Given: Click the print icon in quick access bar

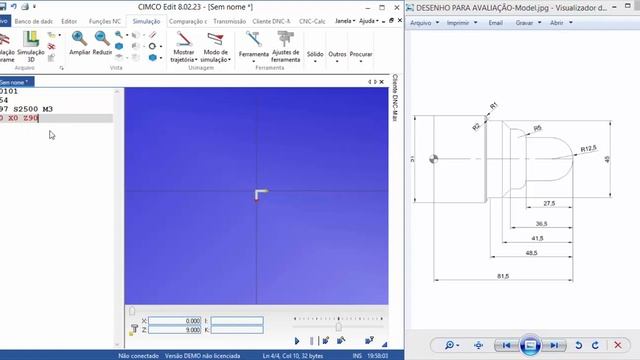Looking at the screenshot, I should pyautogui.click(x=25, y=7).
